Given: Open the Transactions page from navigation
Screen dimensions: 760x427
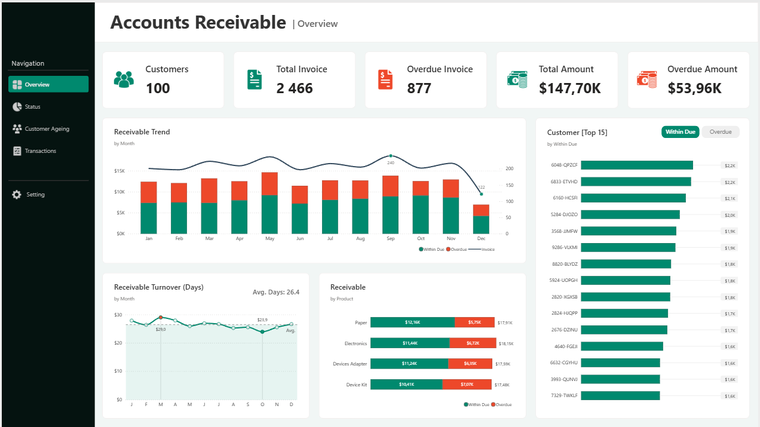Looking at the screenshot, I should [x=40, y=151].
